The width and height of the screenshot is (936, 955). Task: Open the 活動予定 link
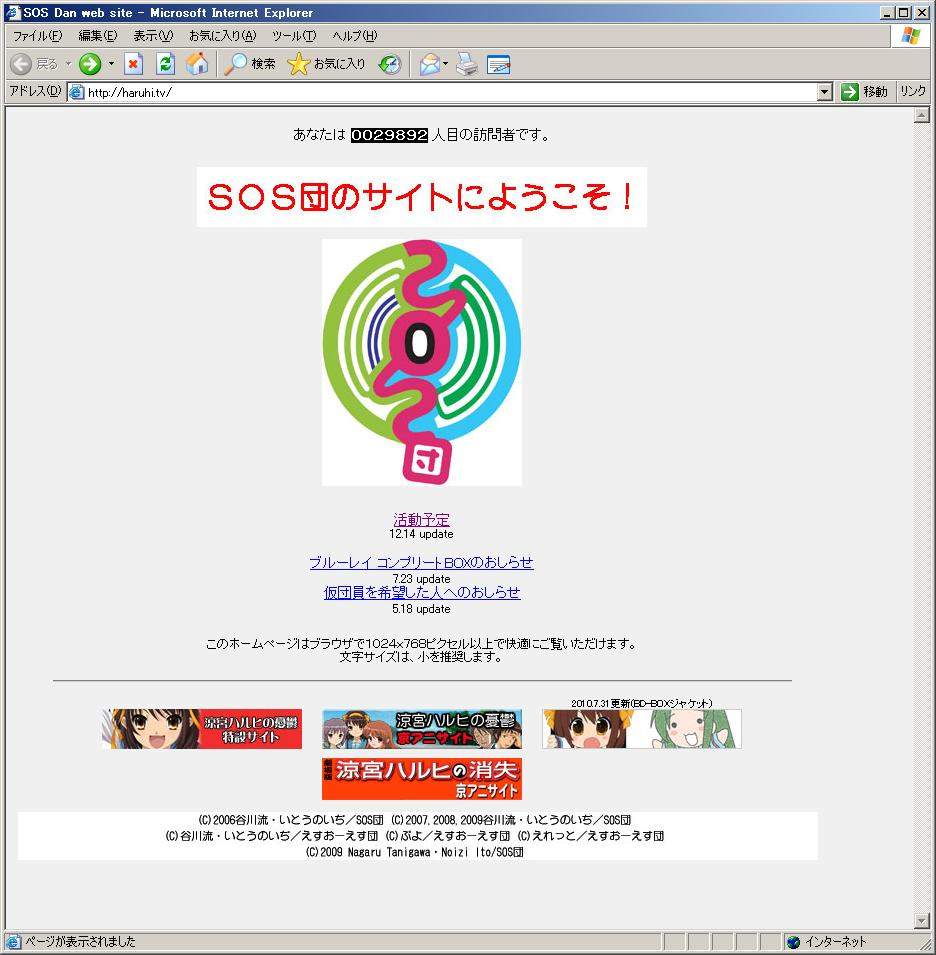(421, 520)
